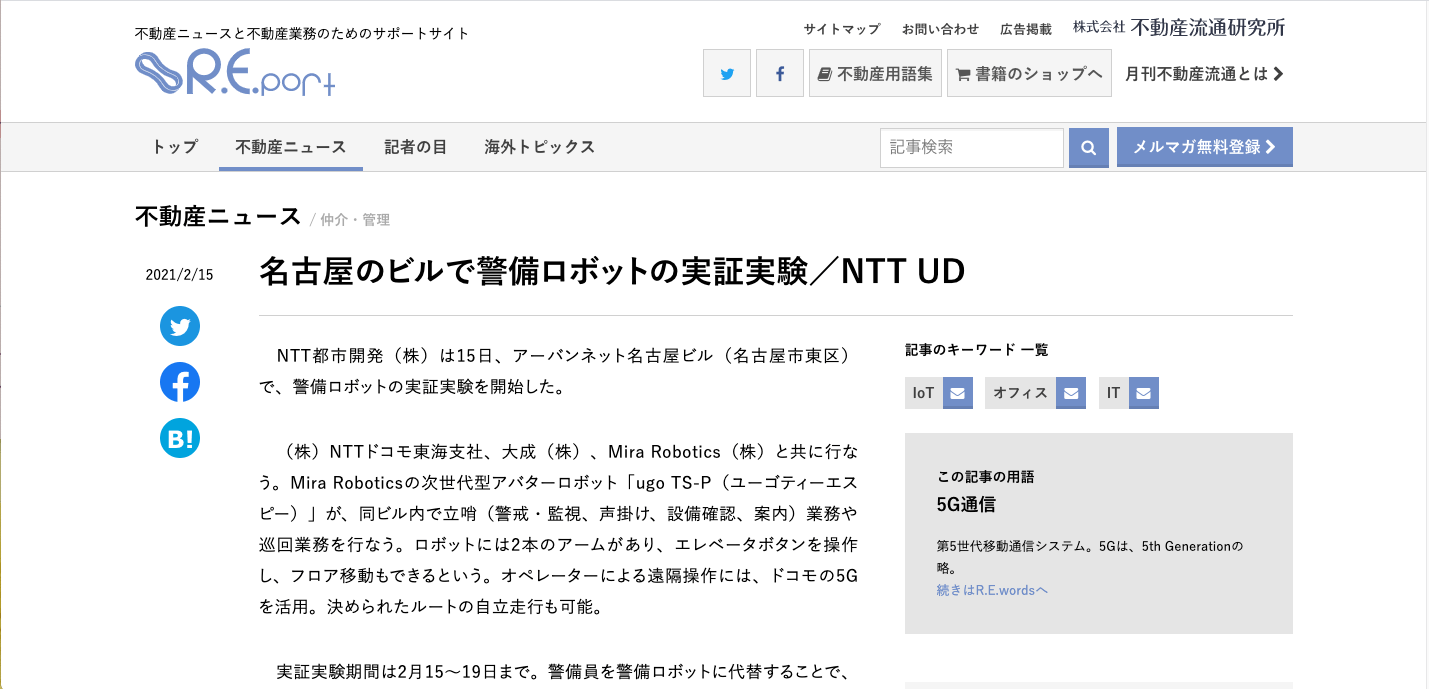Expand 月刊不動産流通とは chevron link

point(1204,73)
